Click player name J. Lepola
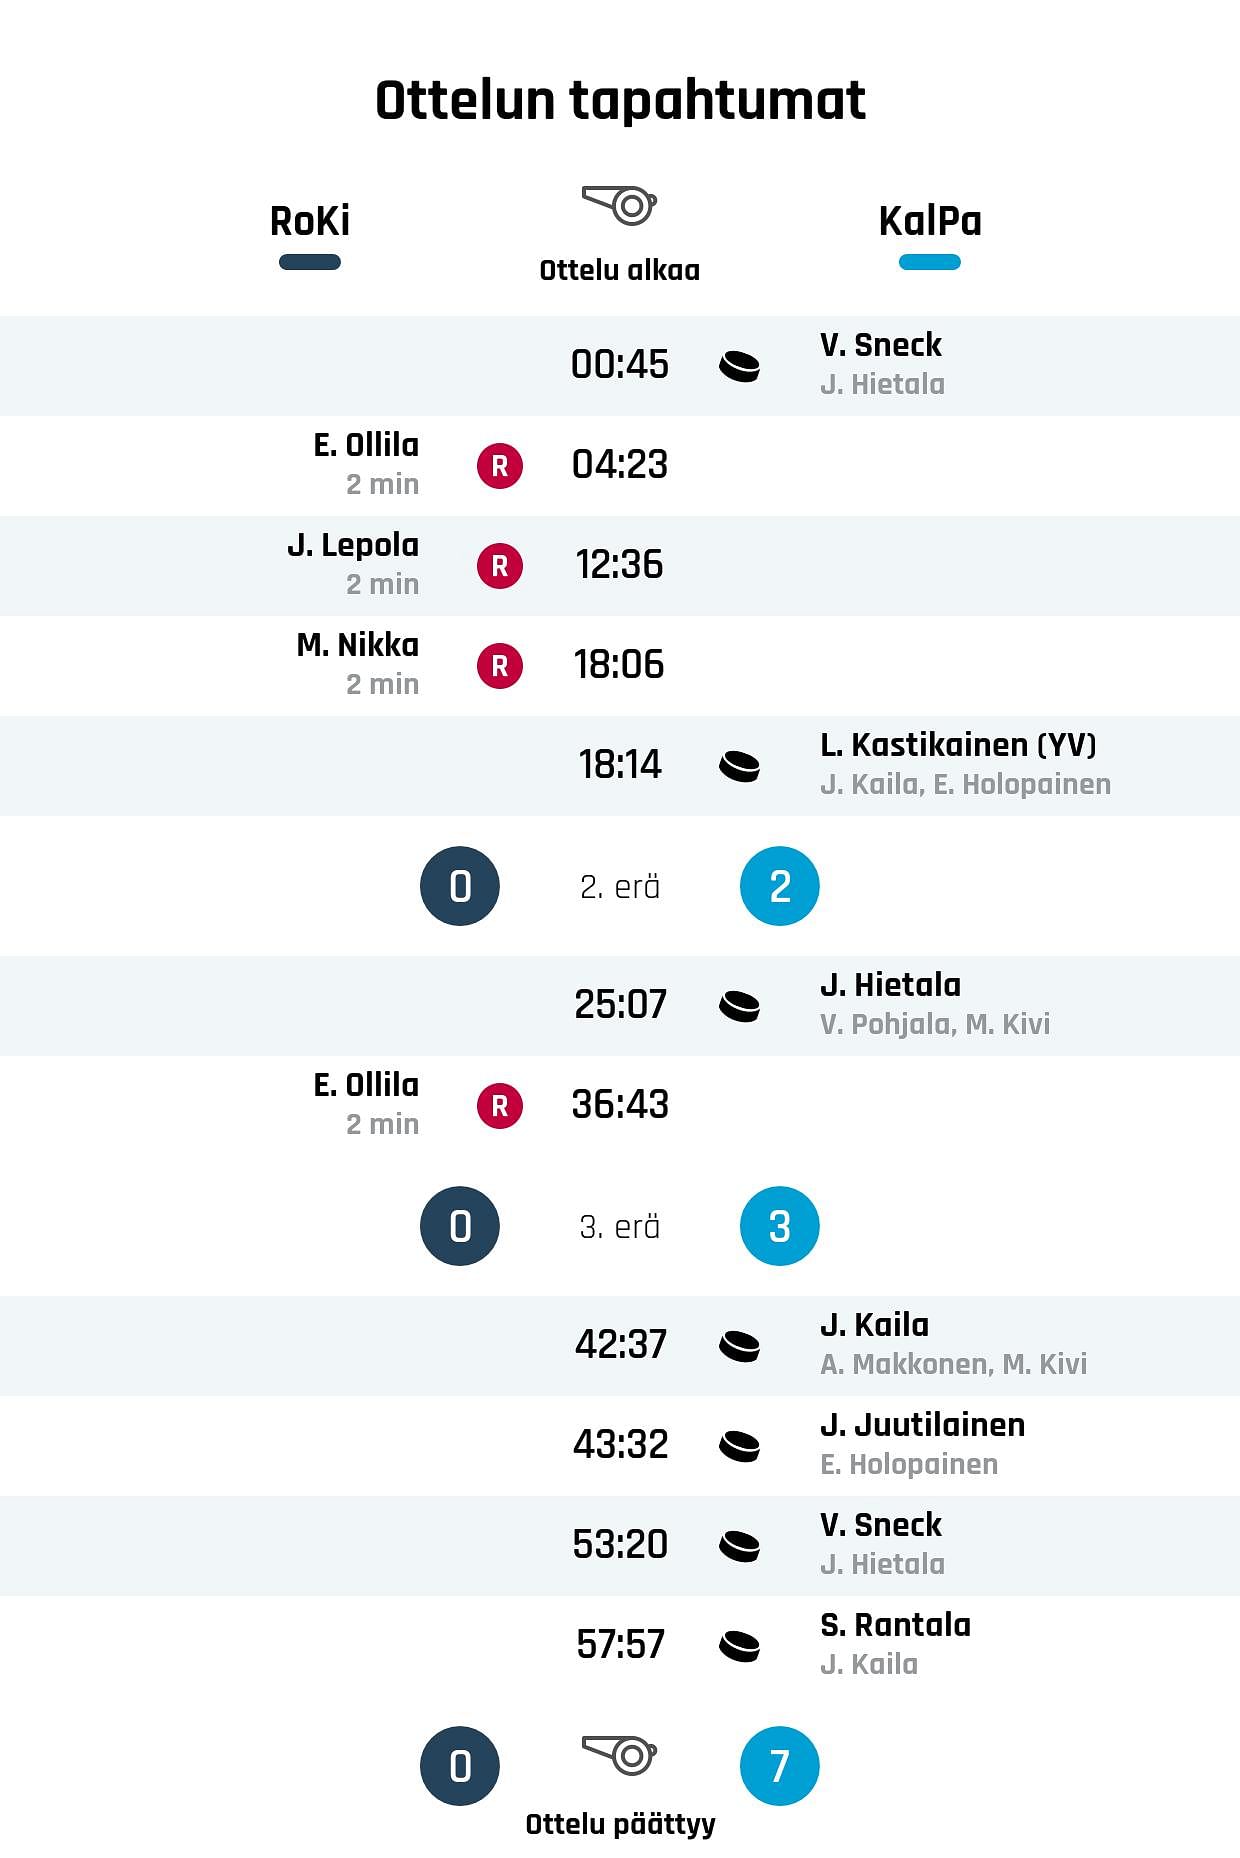The height and width of the screenshot is (1858, 1240). (x=353, y=545)
